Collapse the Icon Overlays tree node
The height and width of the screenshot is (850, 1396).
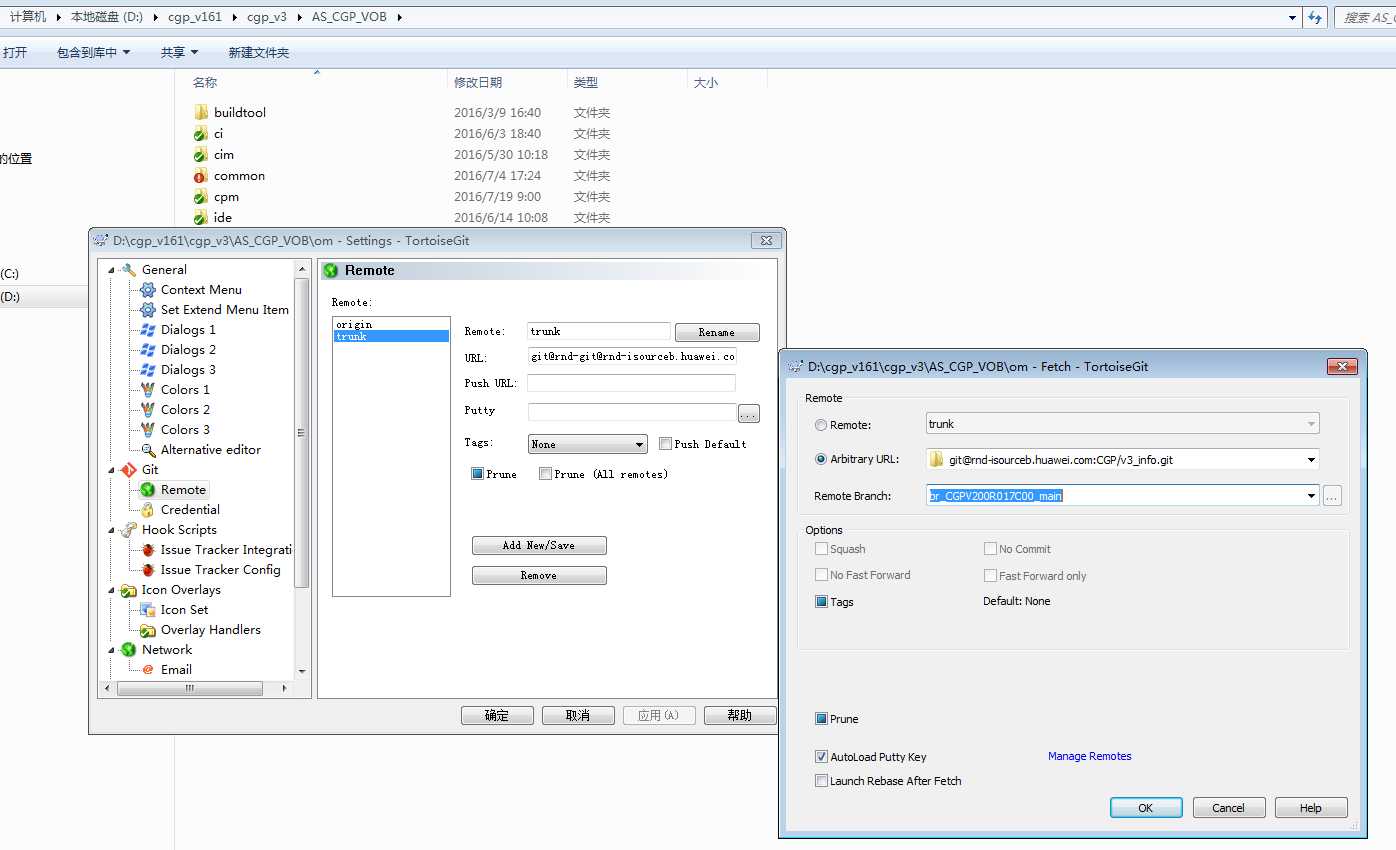pyautogui.click(x=113, y=590)
